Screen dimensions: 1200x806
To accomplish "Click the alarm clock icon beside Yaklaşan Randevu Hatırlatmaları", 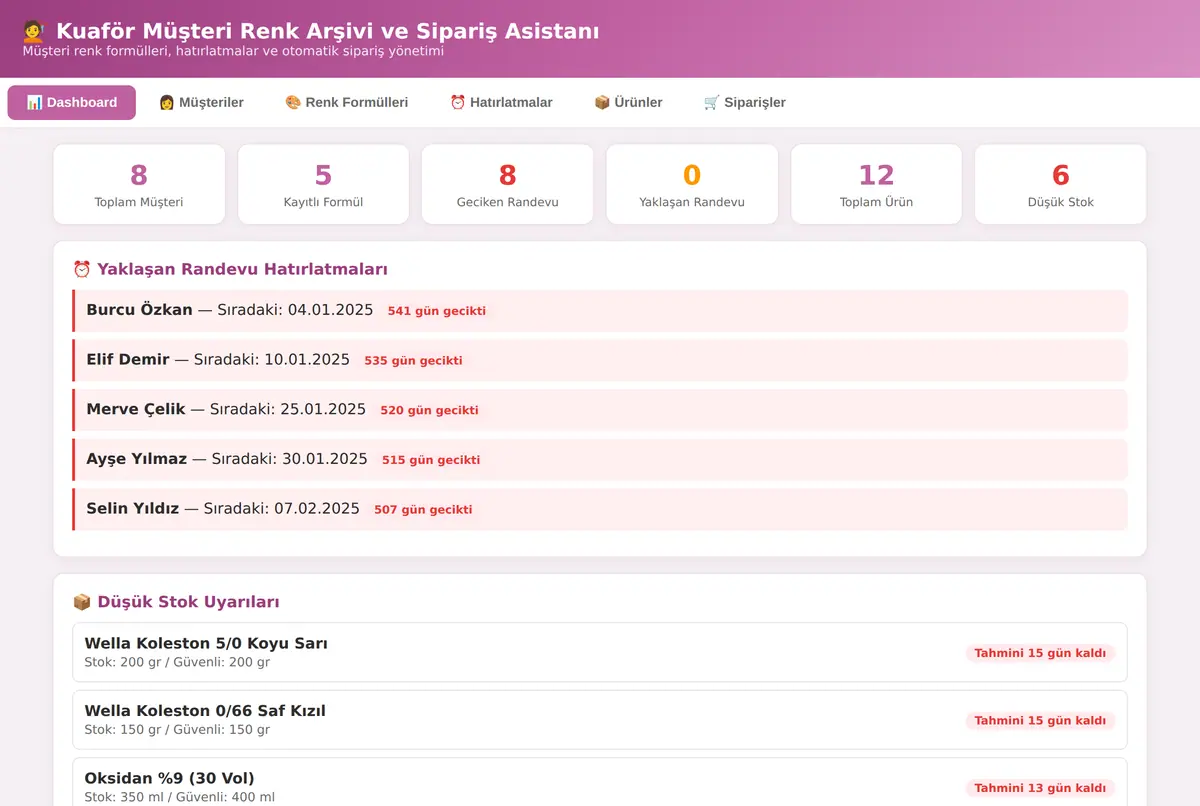I will (x=82, y=269).
